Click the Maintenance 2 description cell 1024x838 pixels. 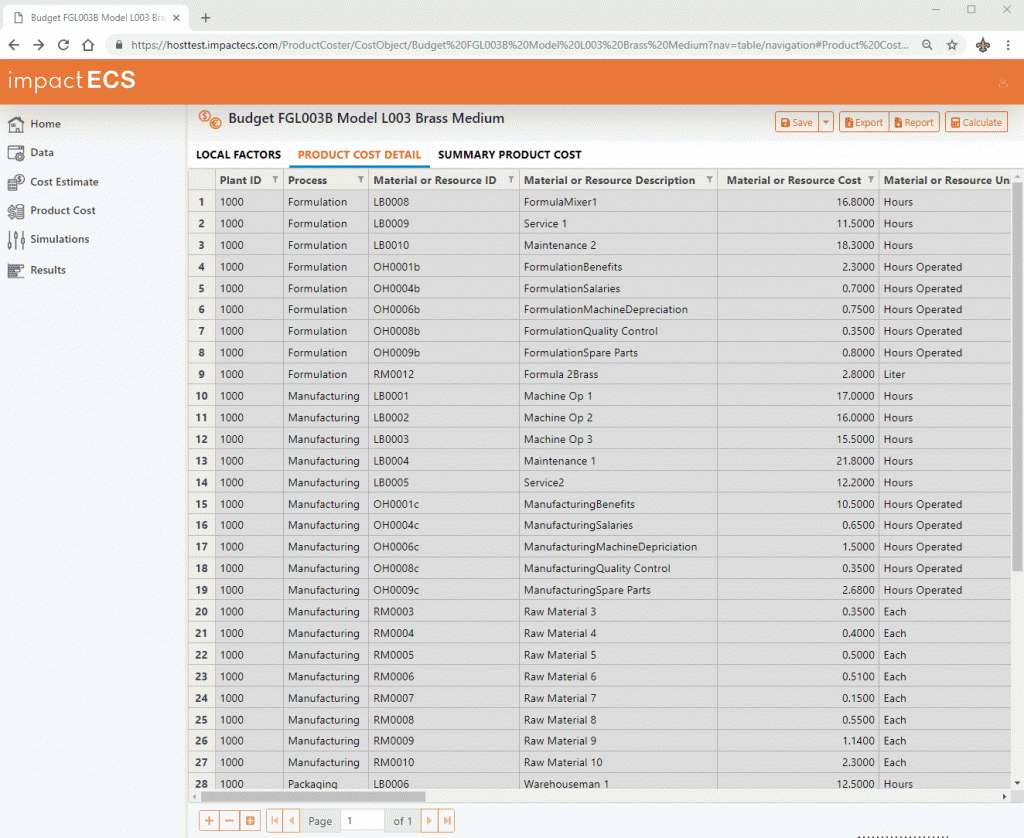point(618,245)
